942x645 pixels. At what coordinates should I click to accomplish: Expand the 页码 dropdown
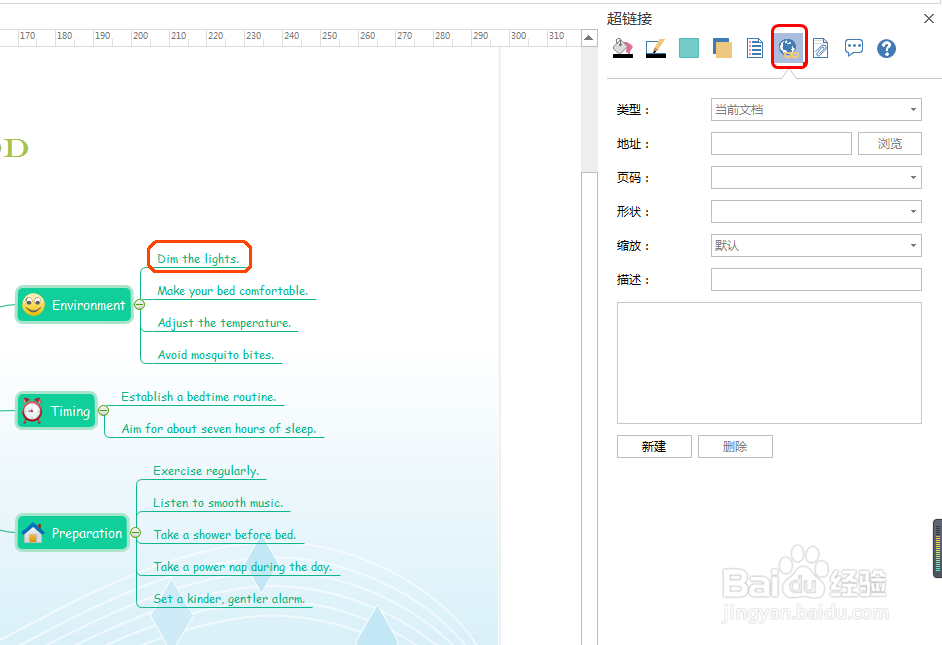(913, 177)
